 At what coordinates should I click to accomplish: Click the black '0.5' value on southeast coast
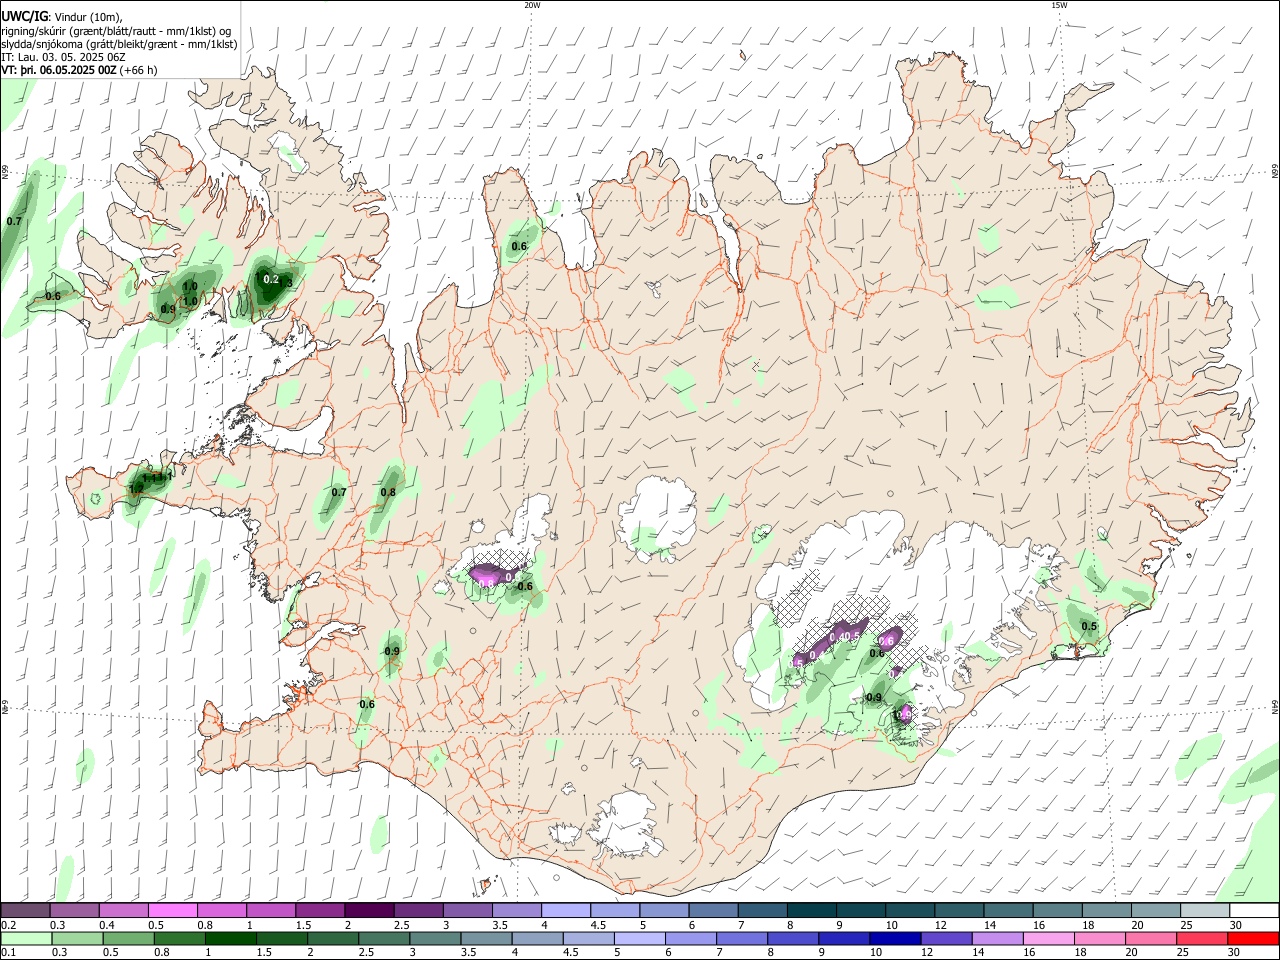pos(1089,627)
